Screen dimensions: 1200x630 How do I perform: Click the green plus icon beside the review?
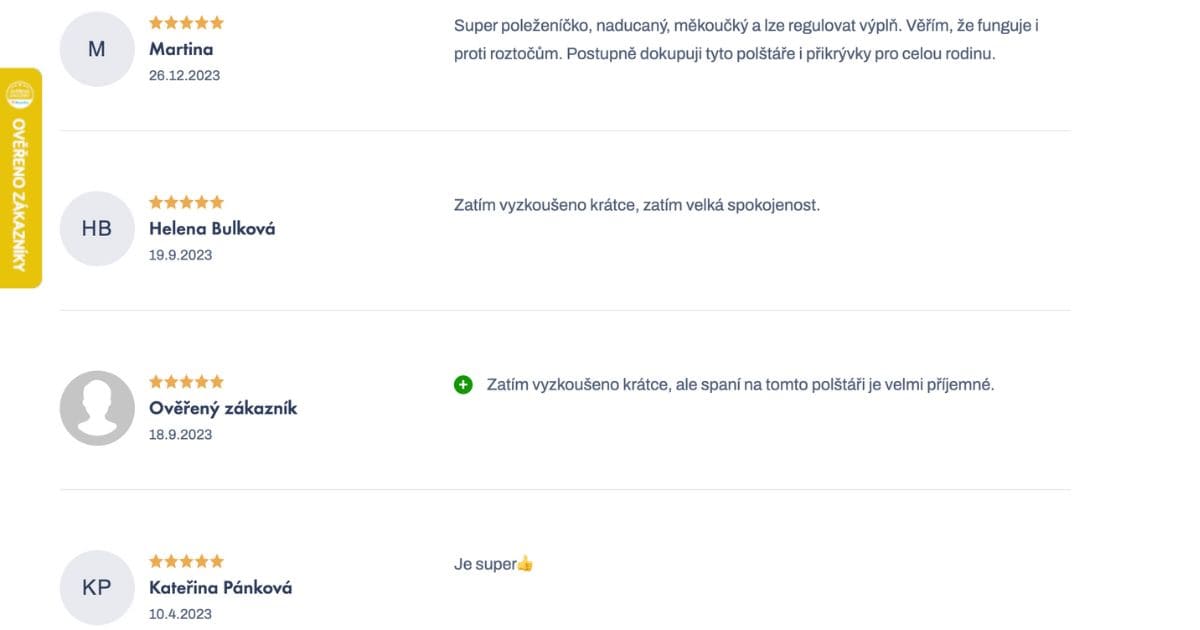click(461, 384)
